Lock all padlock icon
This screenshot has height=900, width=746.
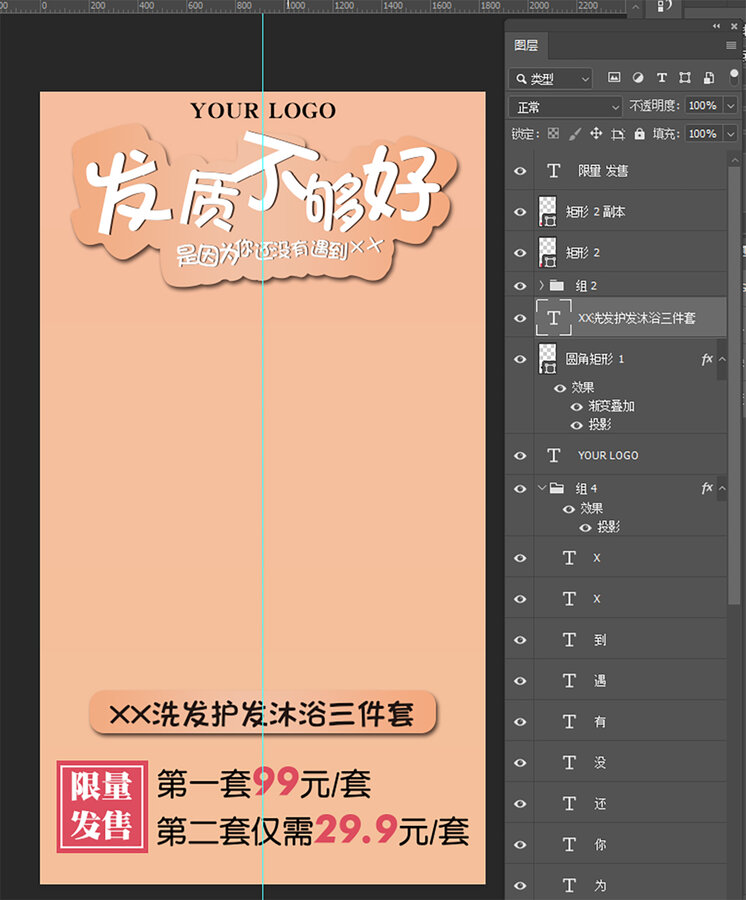tap(639, 134)
